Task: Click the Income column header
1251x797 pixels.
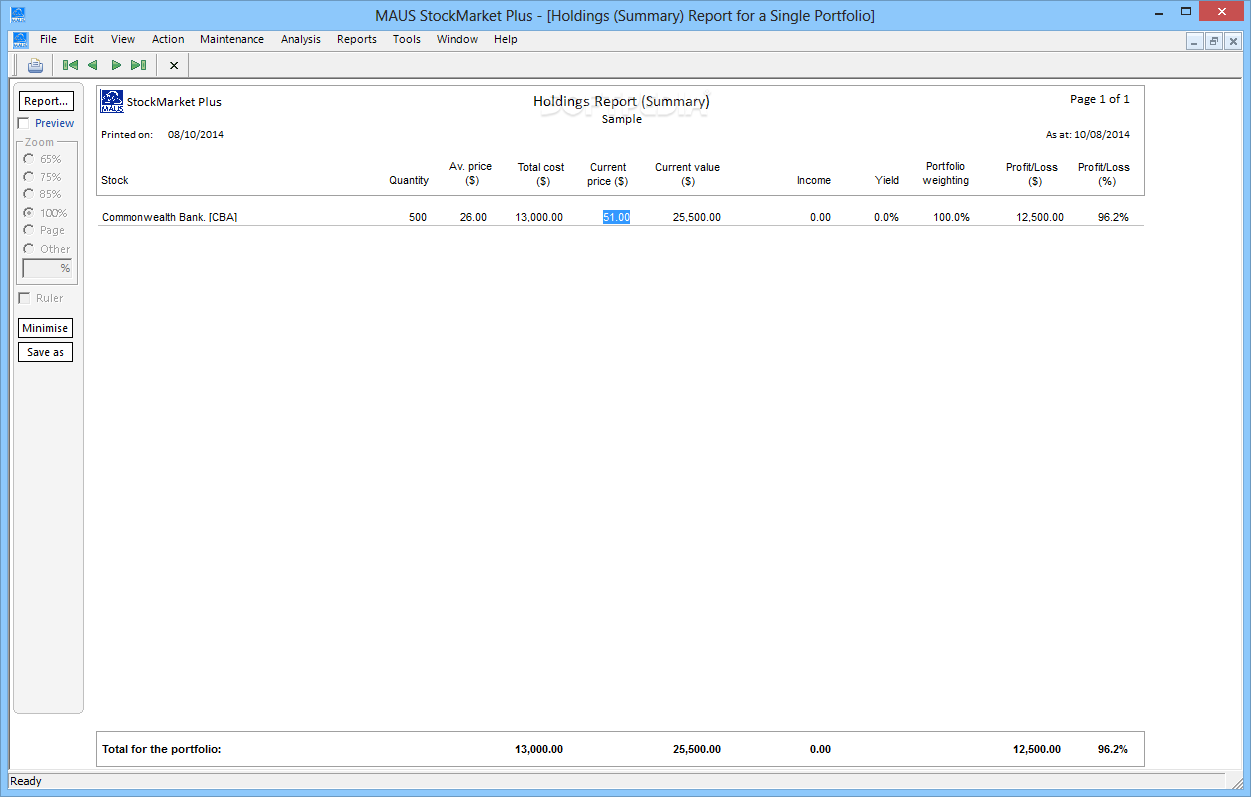Action: click(814, 181)
